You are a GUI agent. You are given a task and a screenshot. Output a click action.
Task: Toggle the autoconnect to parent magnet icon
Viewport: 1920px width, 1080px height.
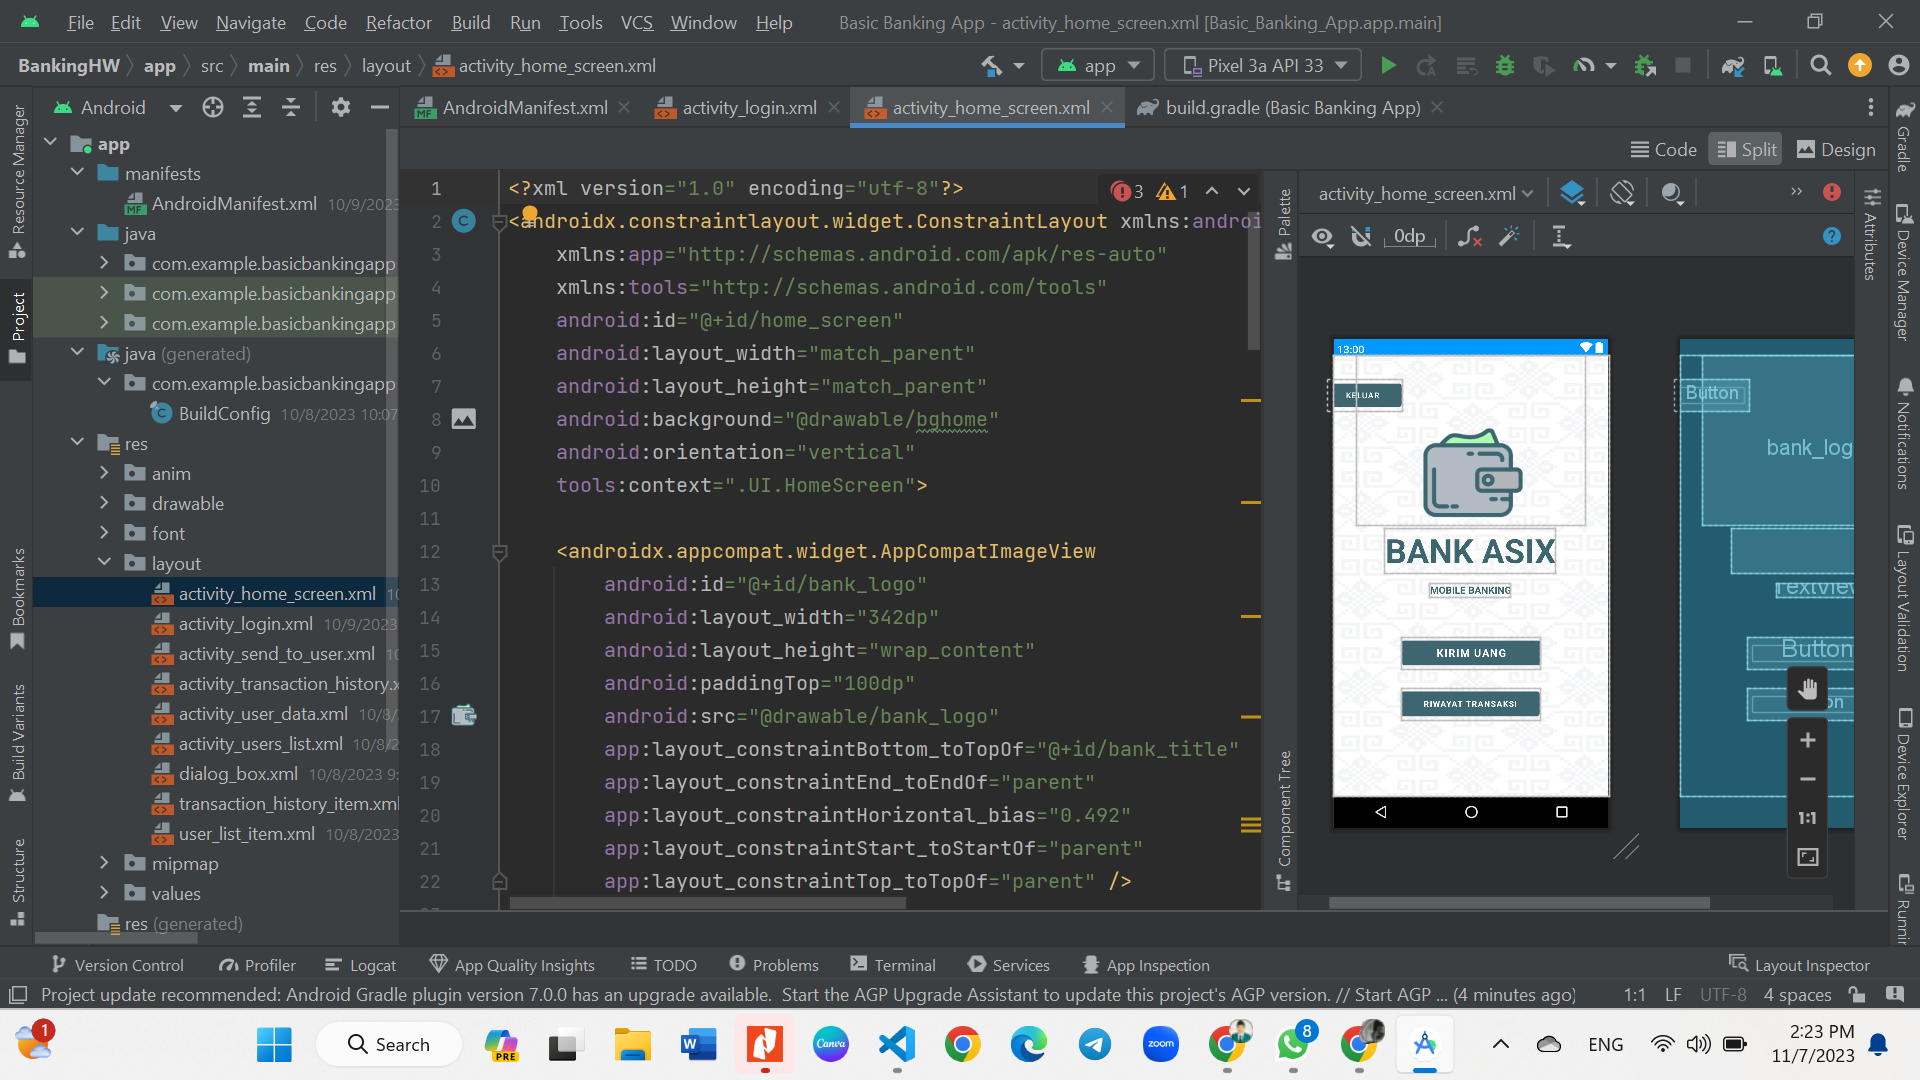click(x=1361, y=237)
